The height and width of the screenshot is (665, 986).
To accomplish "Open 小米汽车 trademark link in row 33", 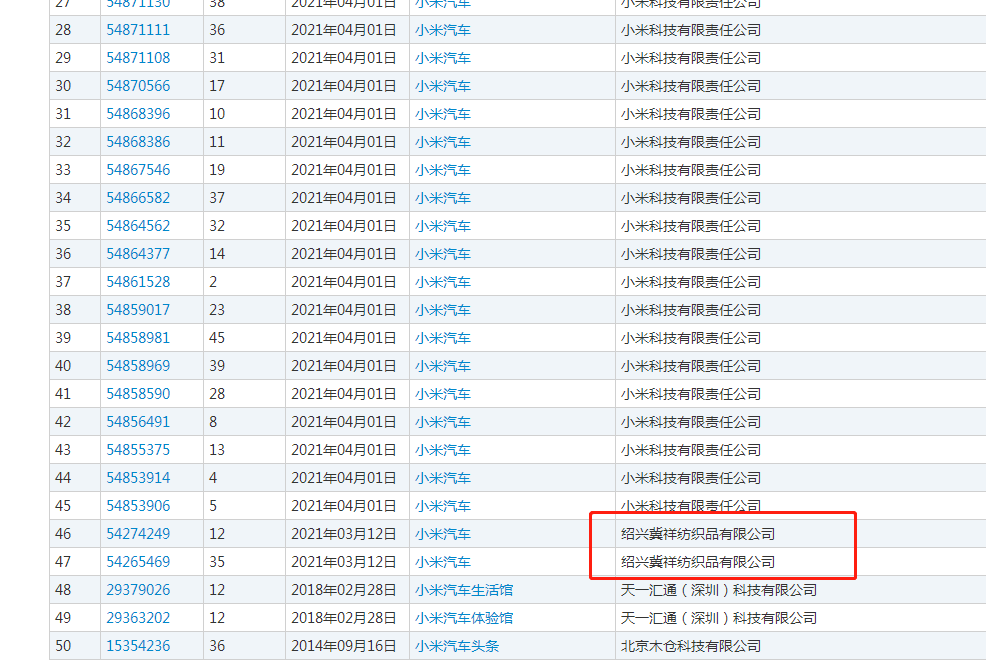I will pos(443,170).
